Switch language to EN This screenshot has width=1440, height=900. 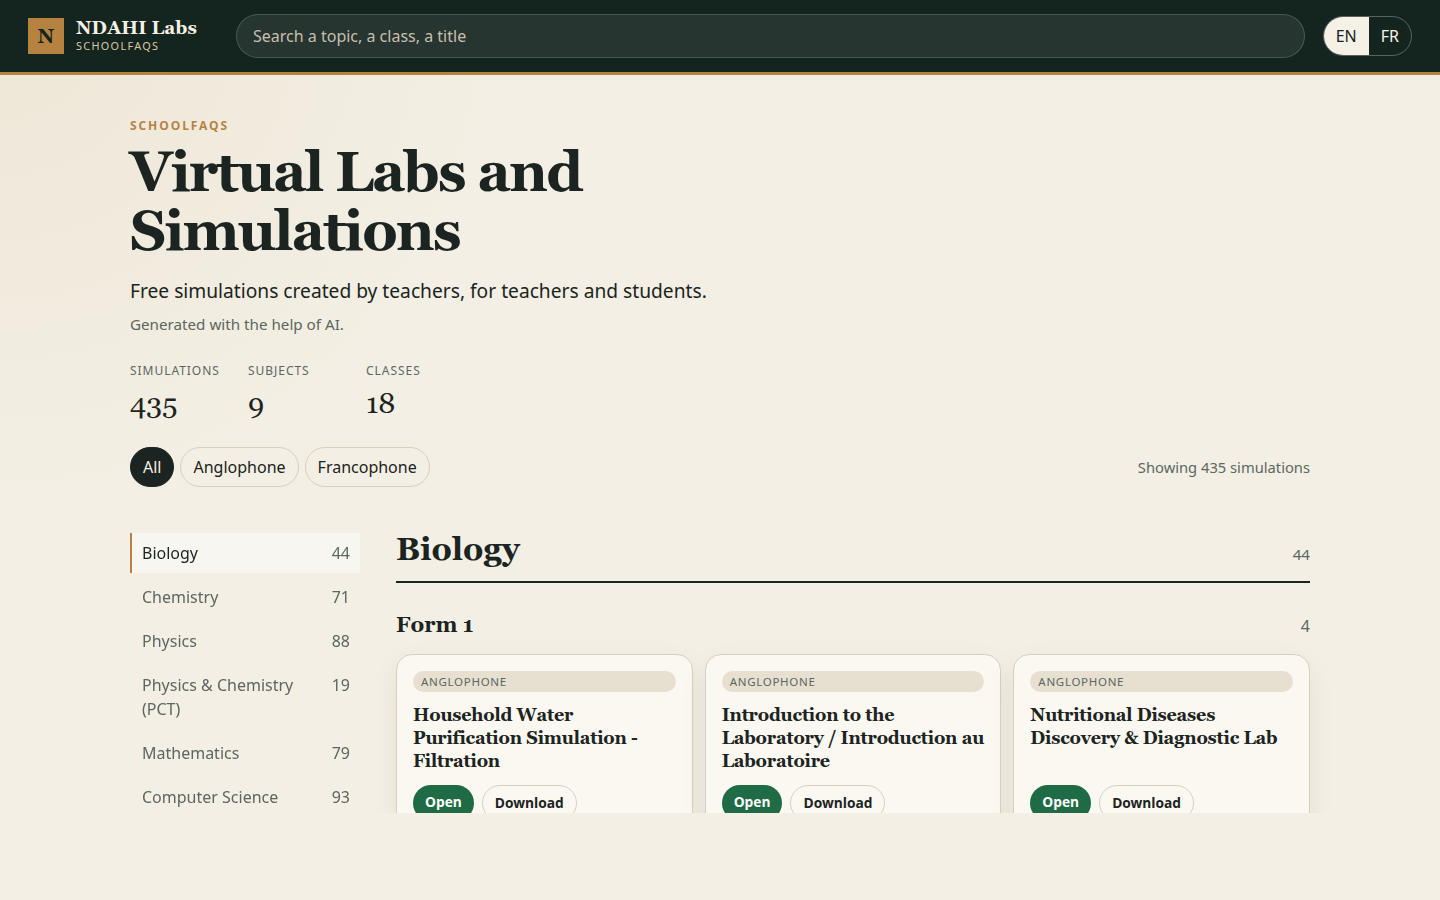click(1346, 36)
